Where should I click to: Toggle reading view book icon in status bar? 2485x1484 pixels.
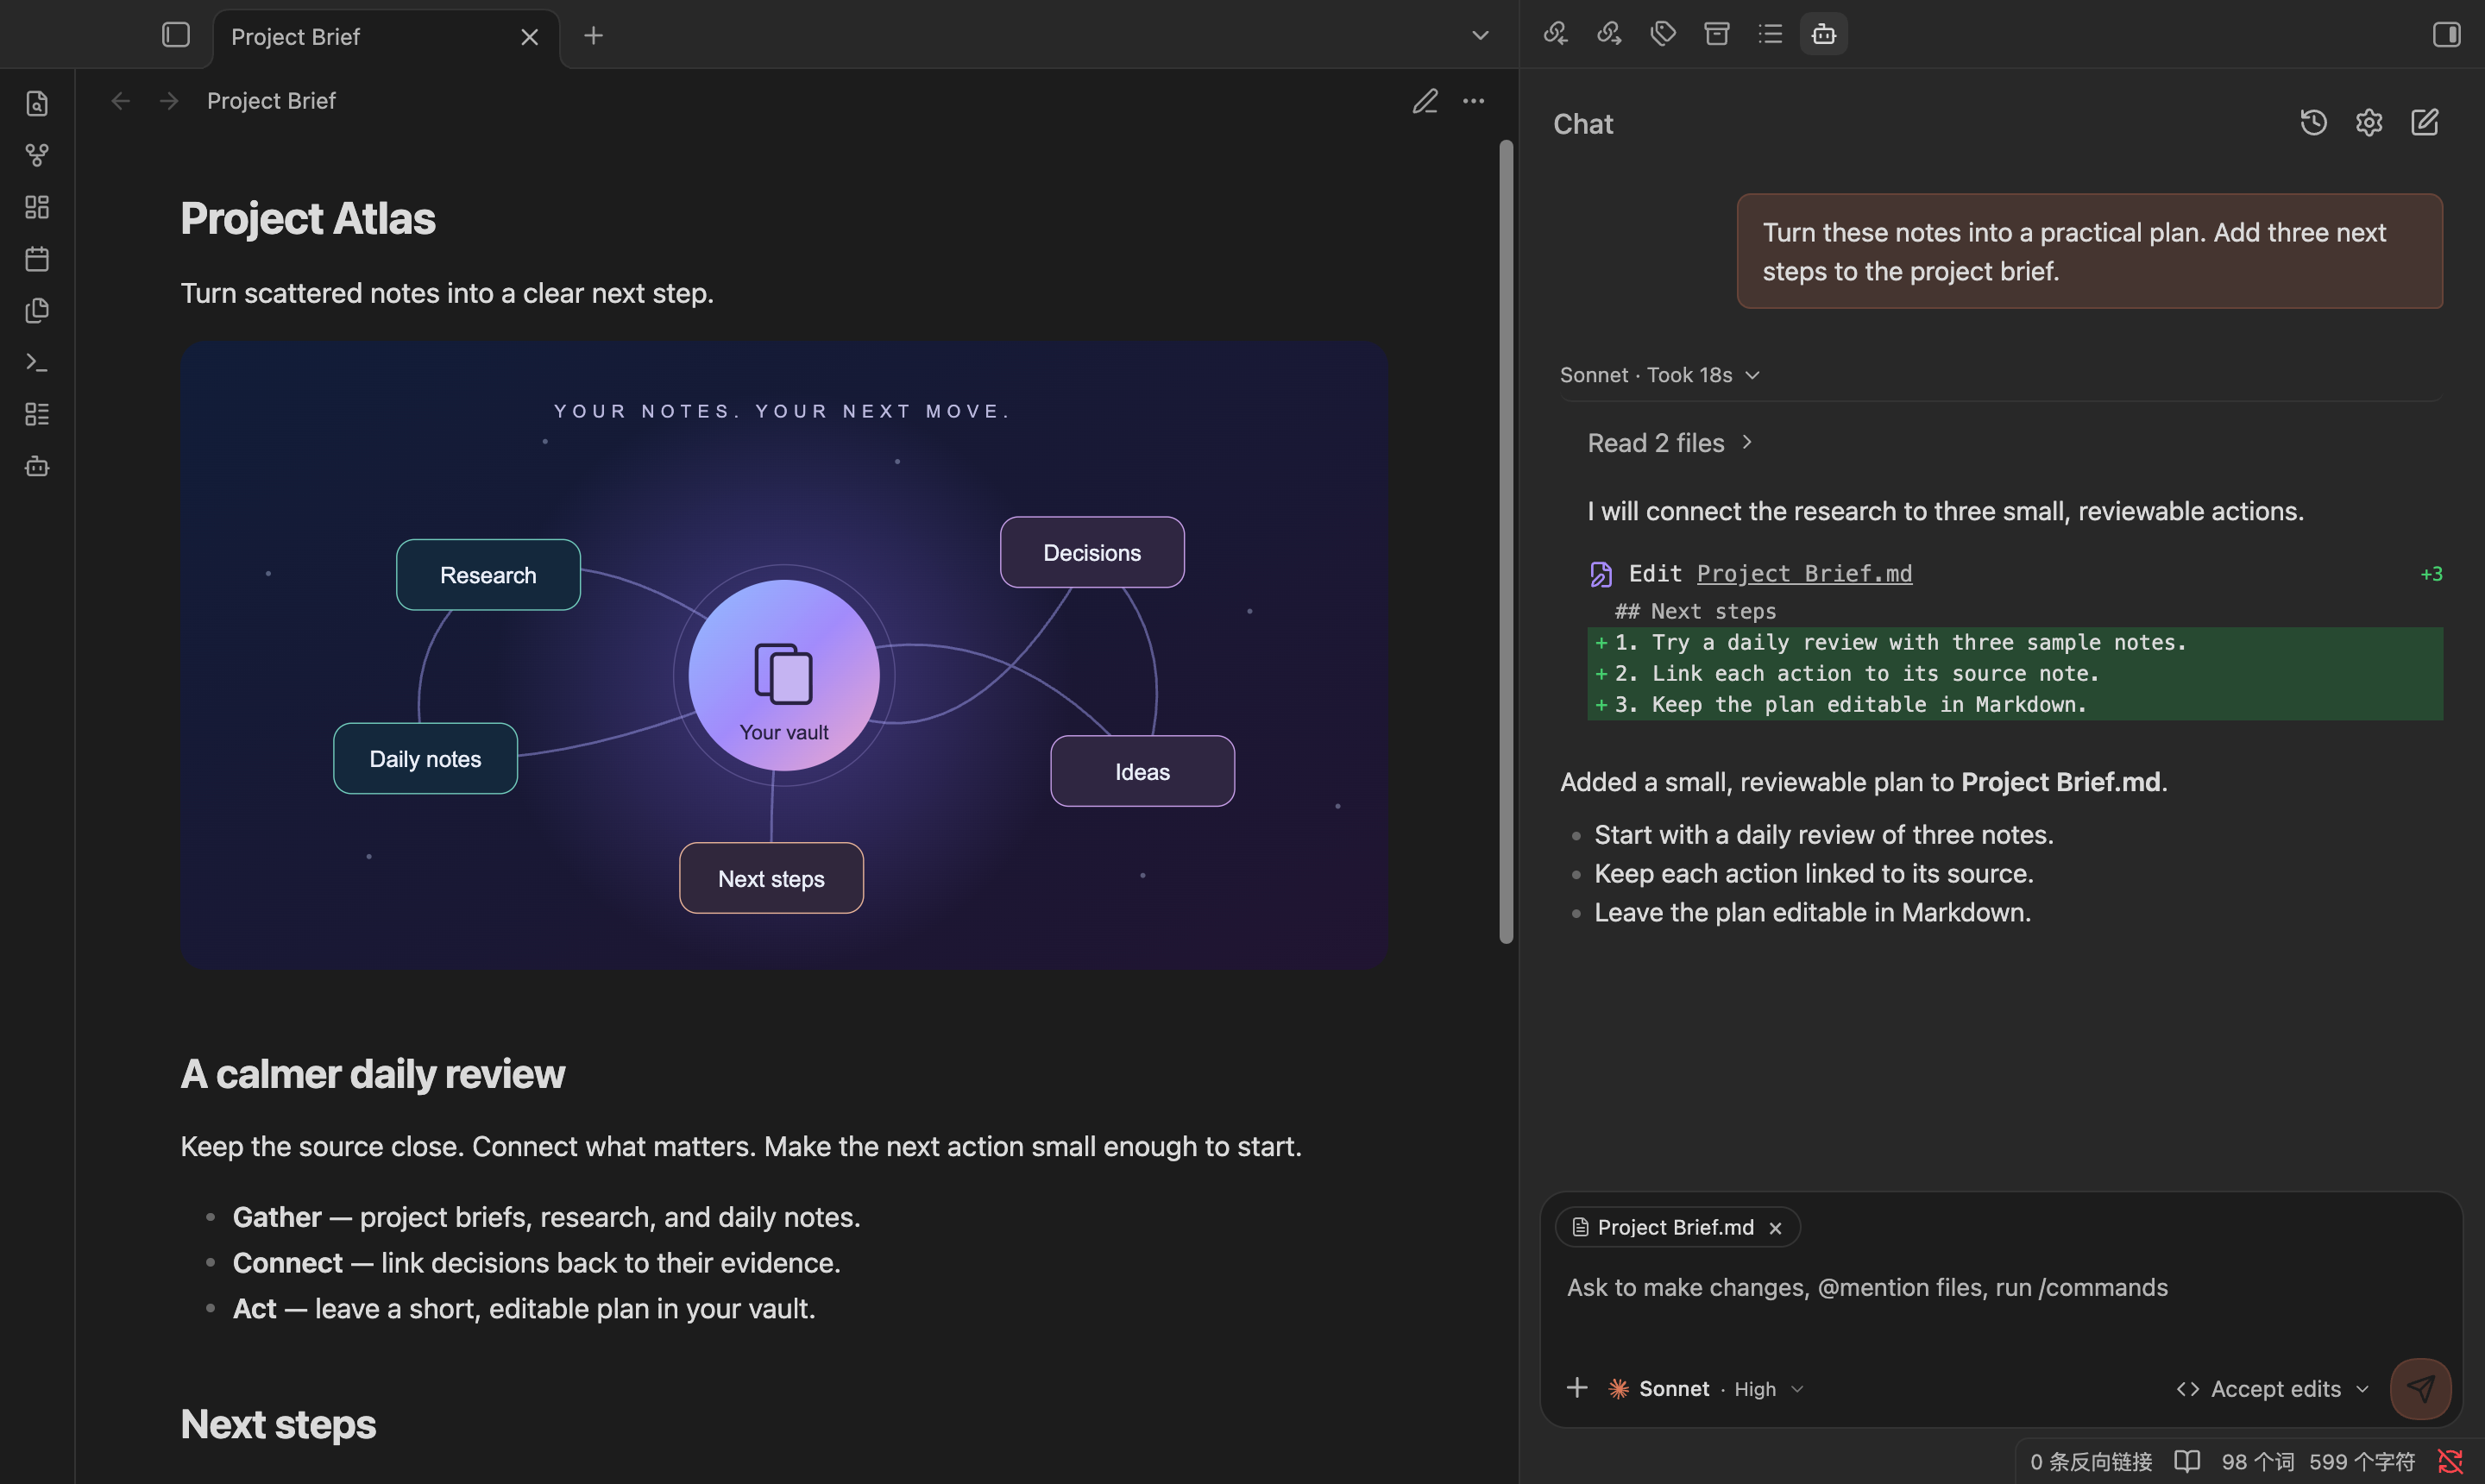[2187, 1462]
